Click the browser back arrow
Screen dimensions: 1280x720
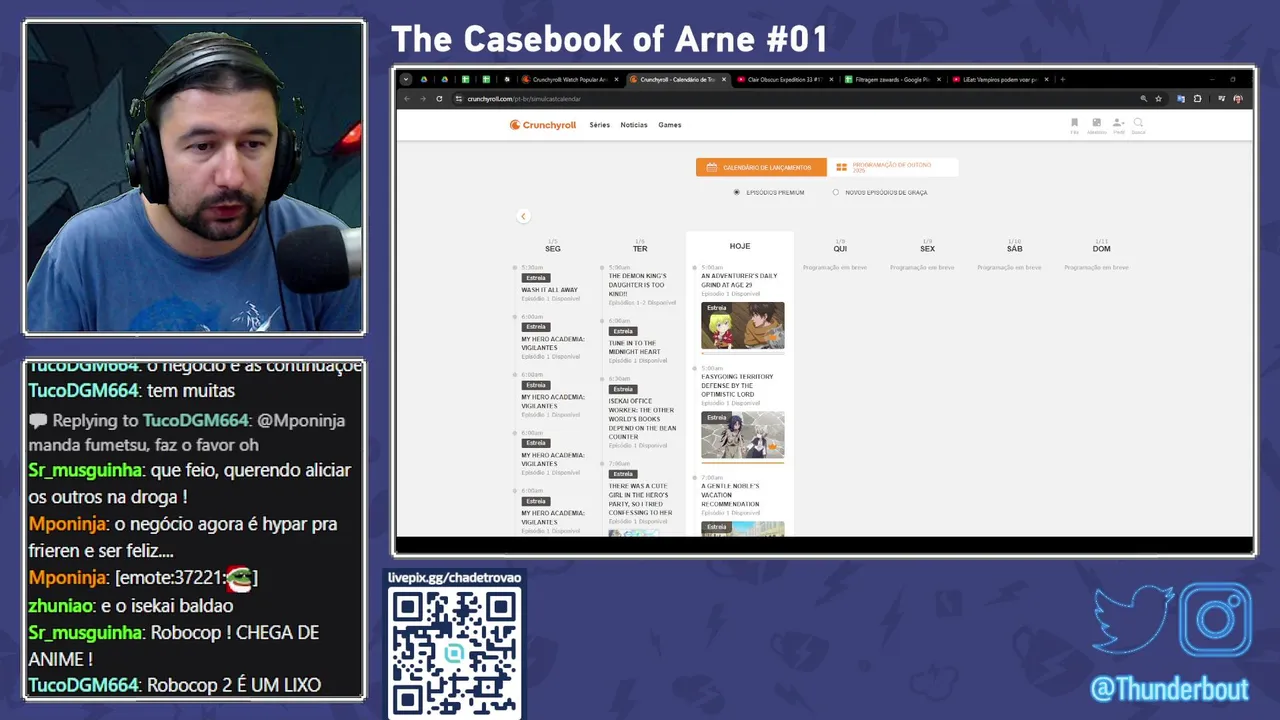[x=407, y=99]
